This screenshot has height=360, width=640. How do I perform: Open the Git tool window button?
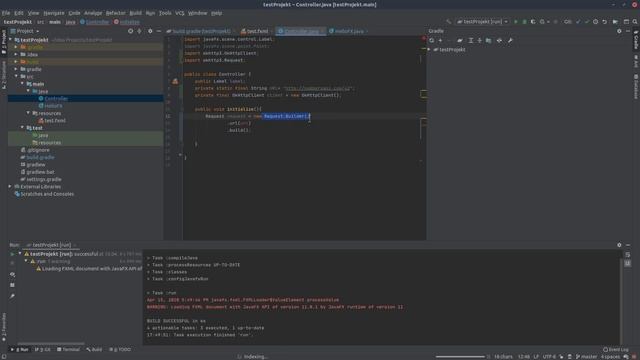click(x=43, y=349)
